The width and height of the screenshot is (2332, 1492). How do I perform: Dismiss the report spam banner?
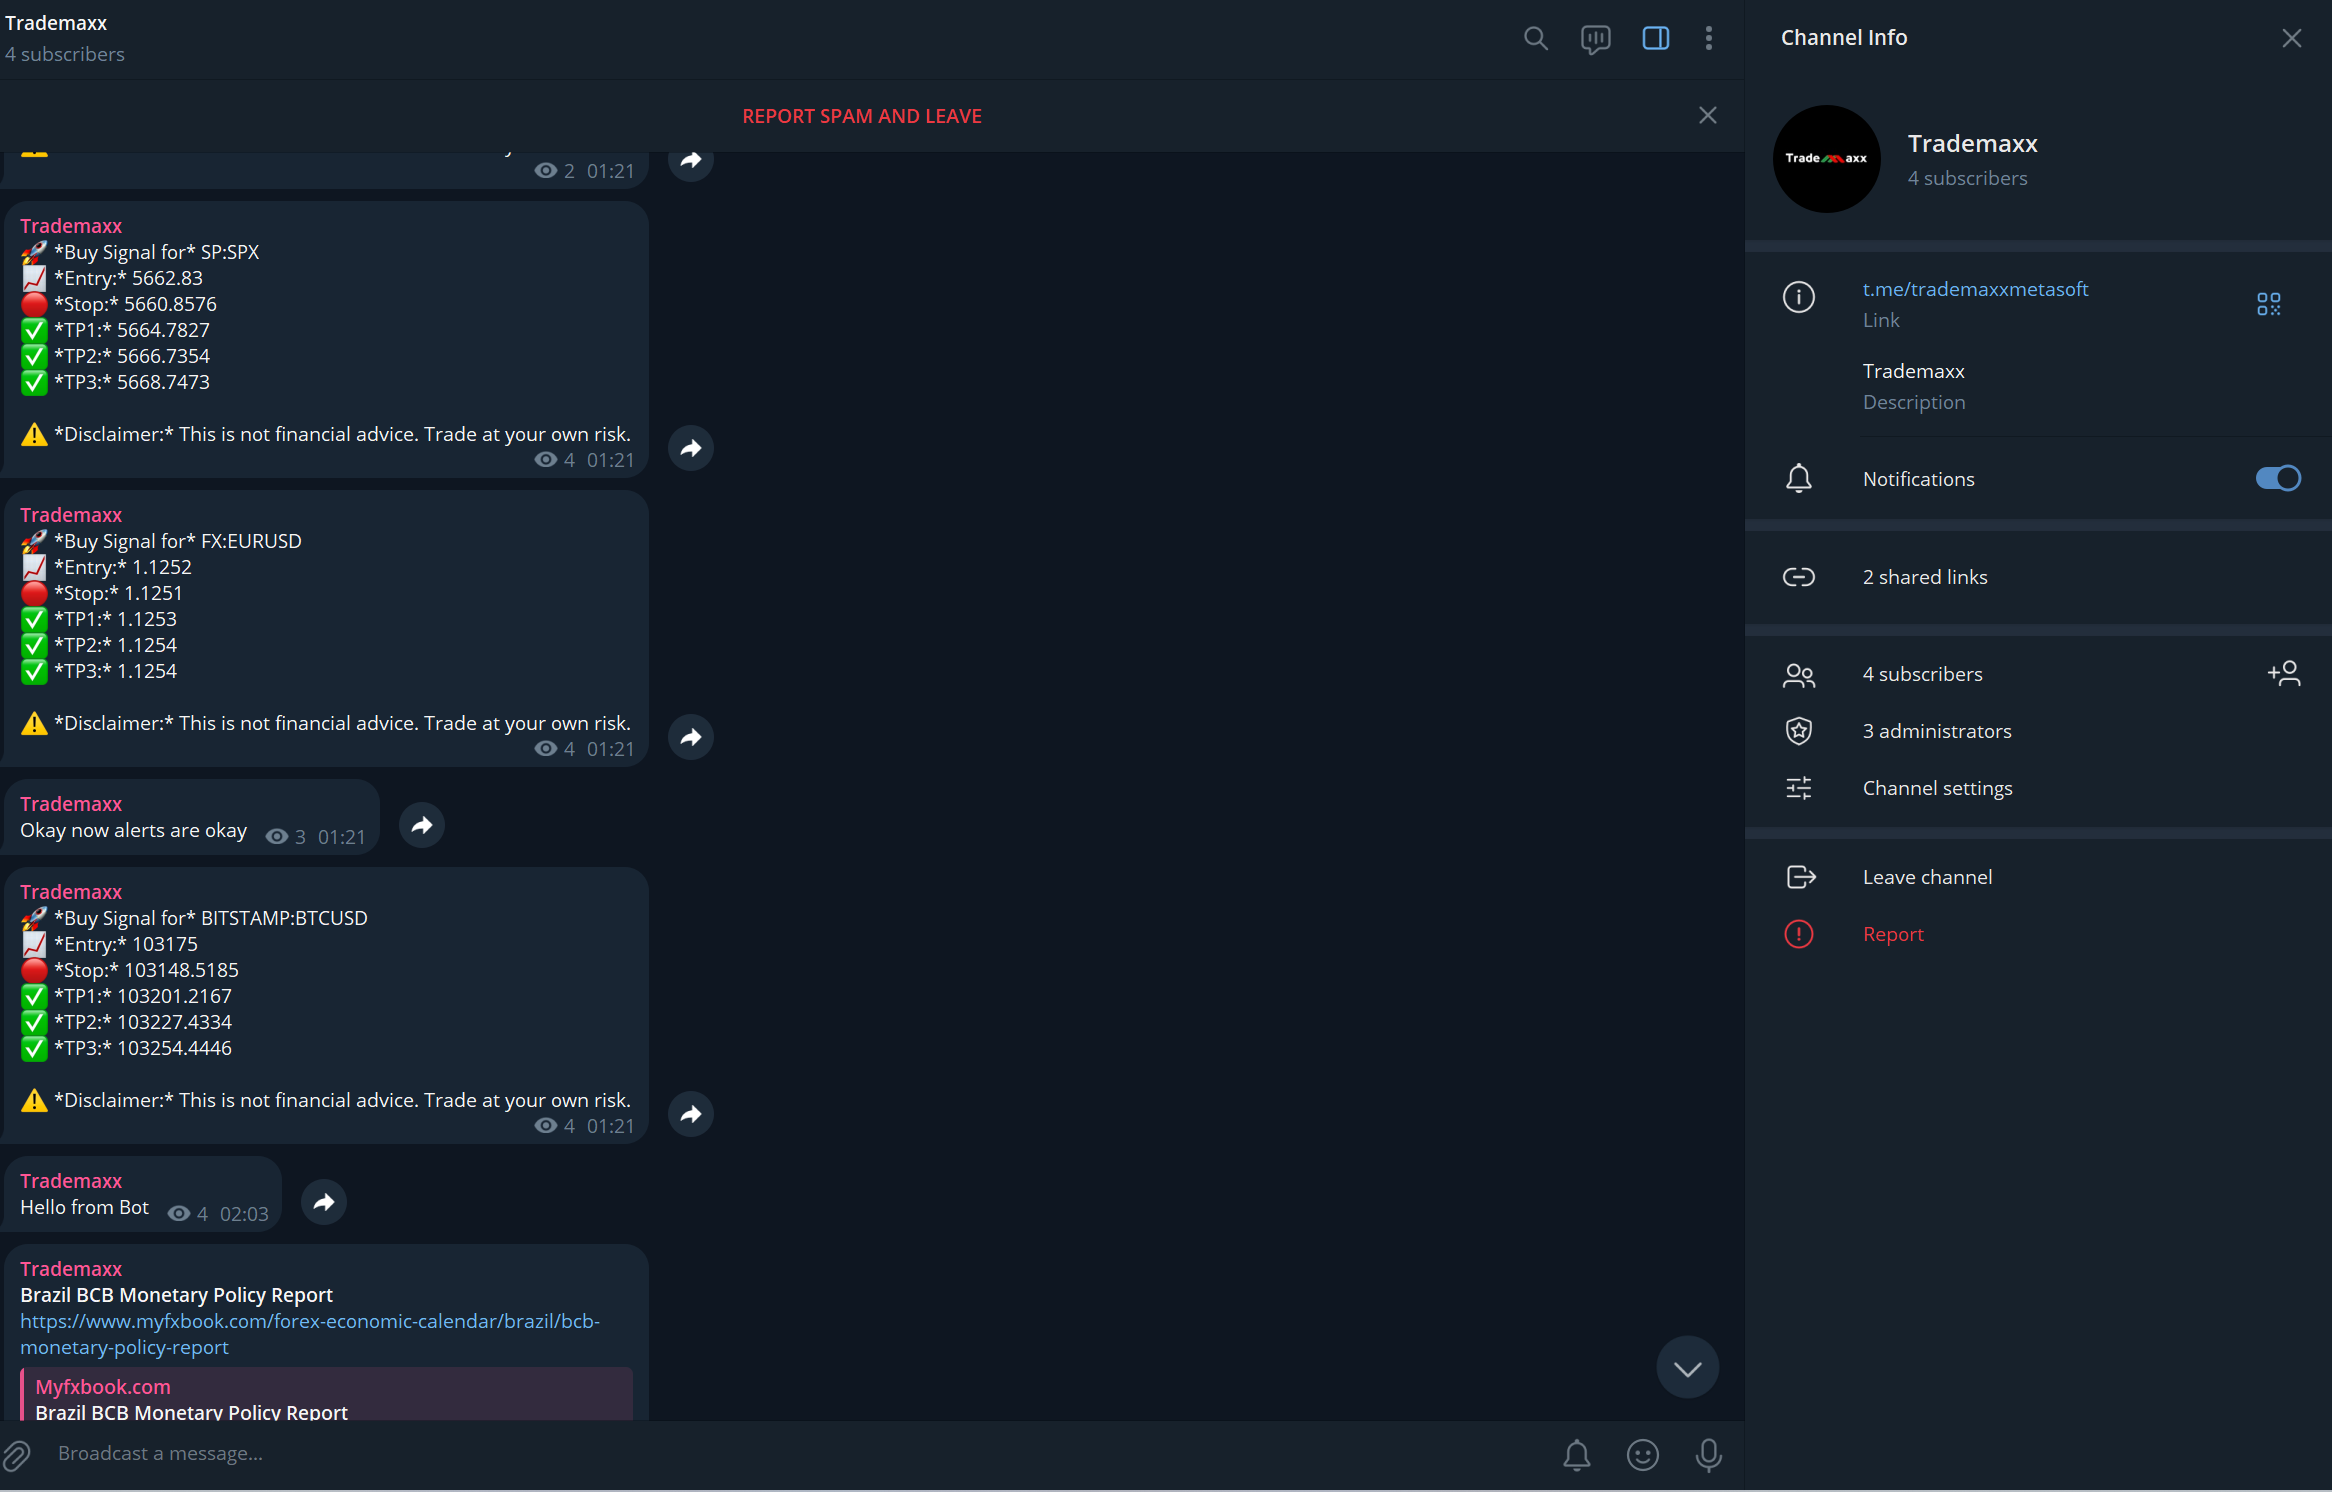[1706, 115]
